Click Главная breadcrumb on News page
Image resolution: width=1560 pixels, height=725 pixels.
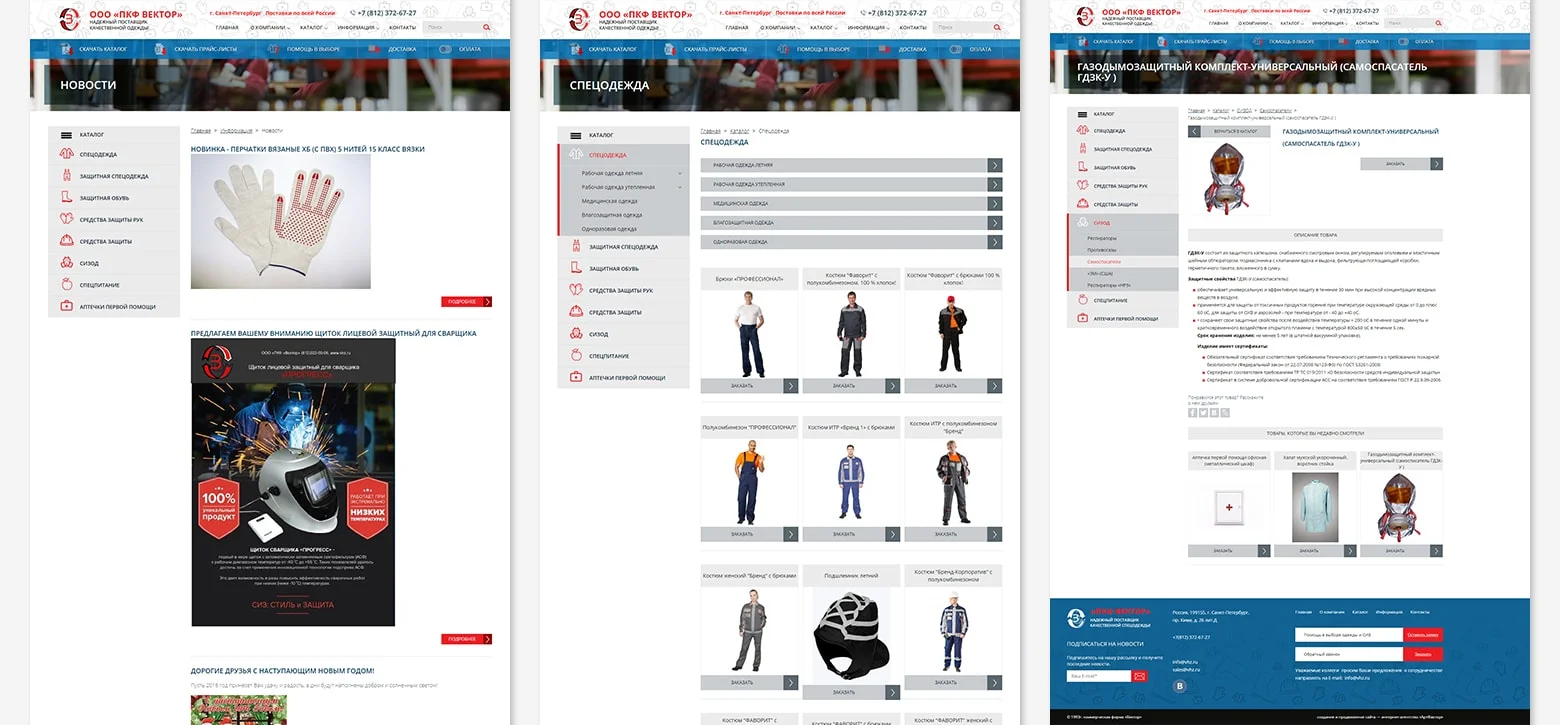pos(201,131)
